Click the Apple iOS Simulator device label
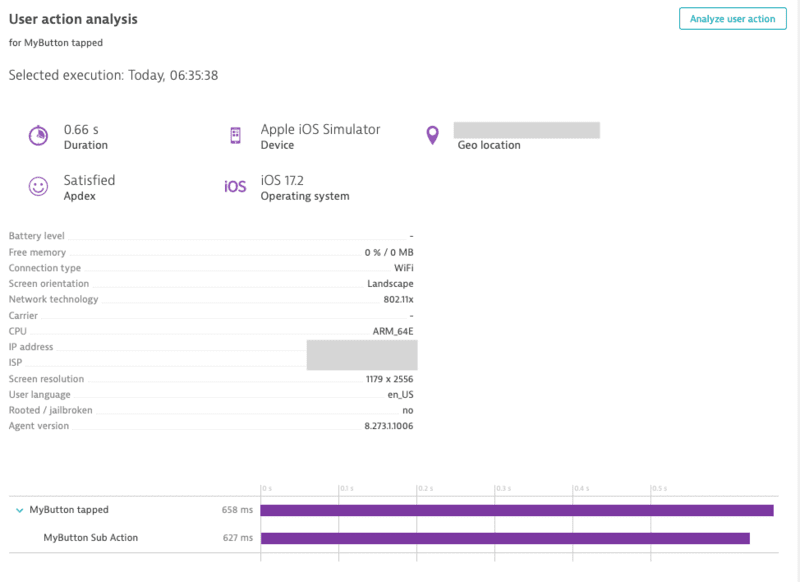The width and height of the screenshot is (800, 582). click(320, 129)
